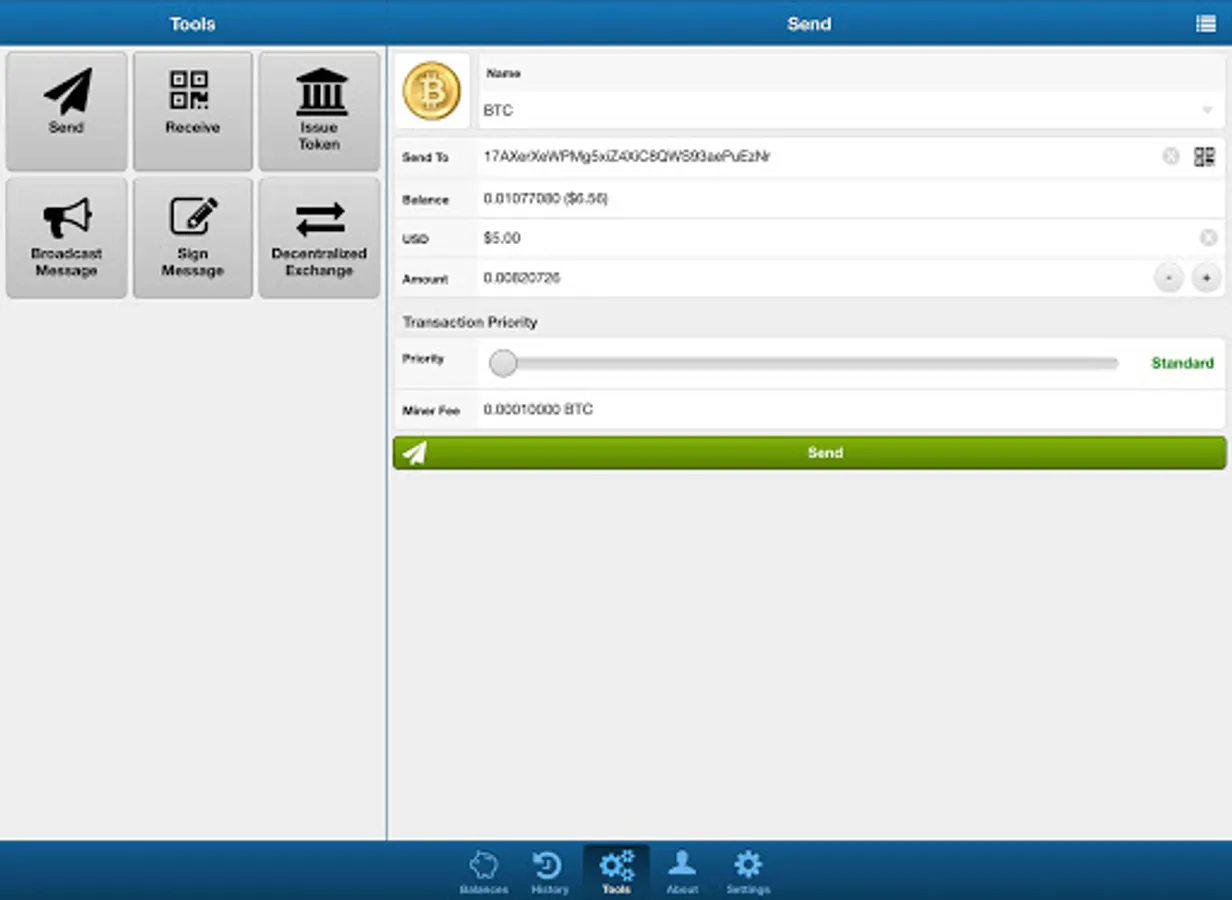Click the Amount 0.00820726 field

814,278
